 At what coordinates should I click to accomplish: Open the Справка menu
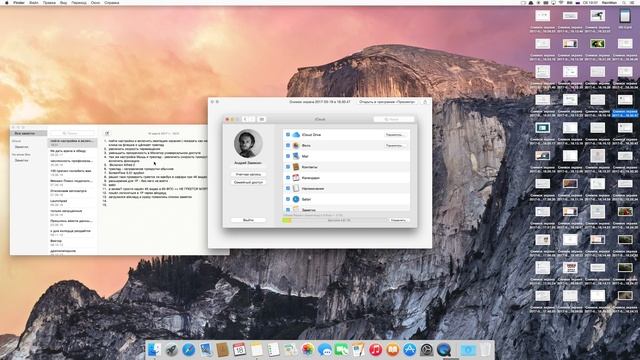[x=111, y=2]
